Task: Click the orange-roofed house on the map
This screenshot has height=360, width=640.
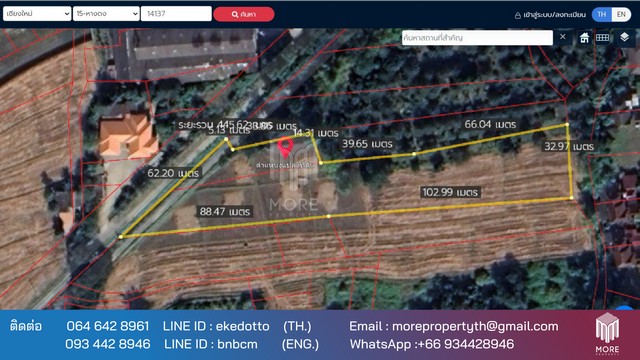Action: coord(128,135)
